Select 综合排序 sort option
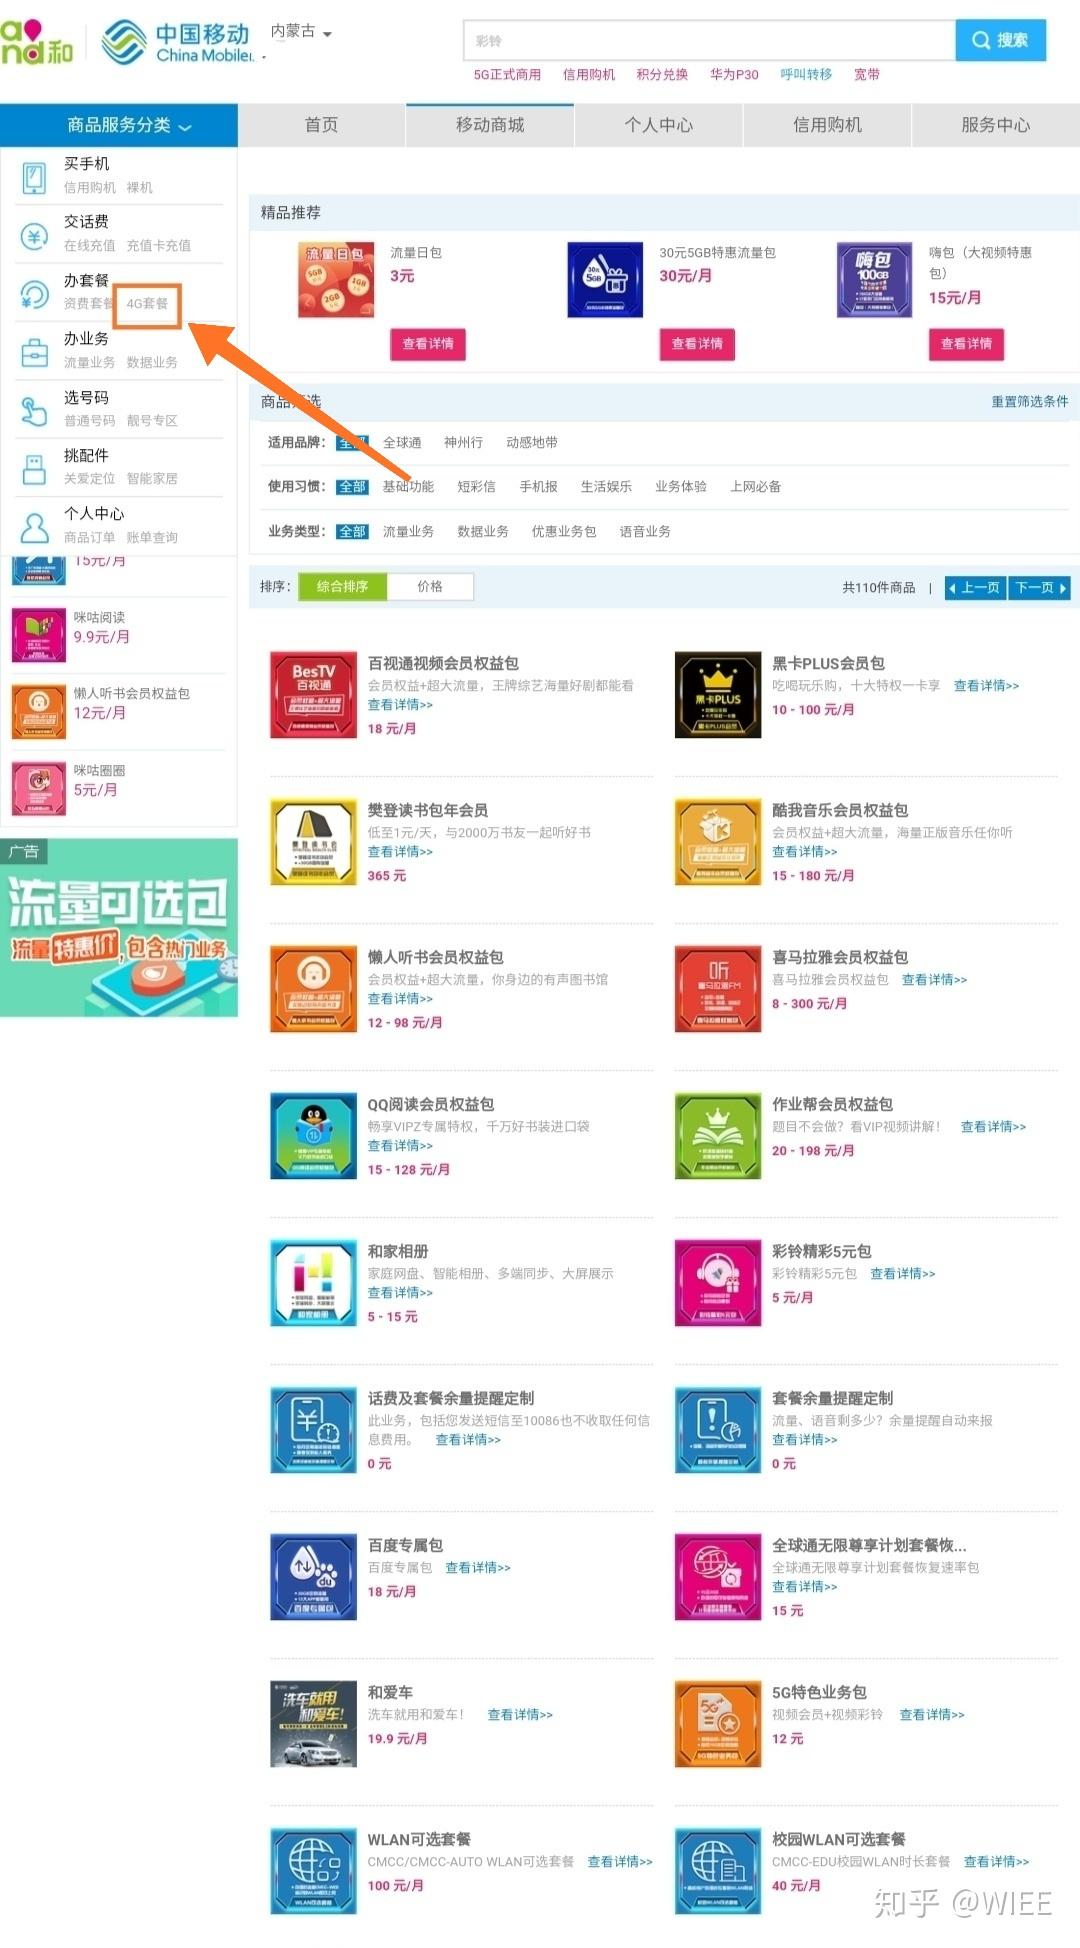This screenshot has width=1080, height=1948. pyautogui.click(x=343, y=587)
